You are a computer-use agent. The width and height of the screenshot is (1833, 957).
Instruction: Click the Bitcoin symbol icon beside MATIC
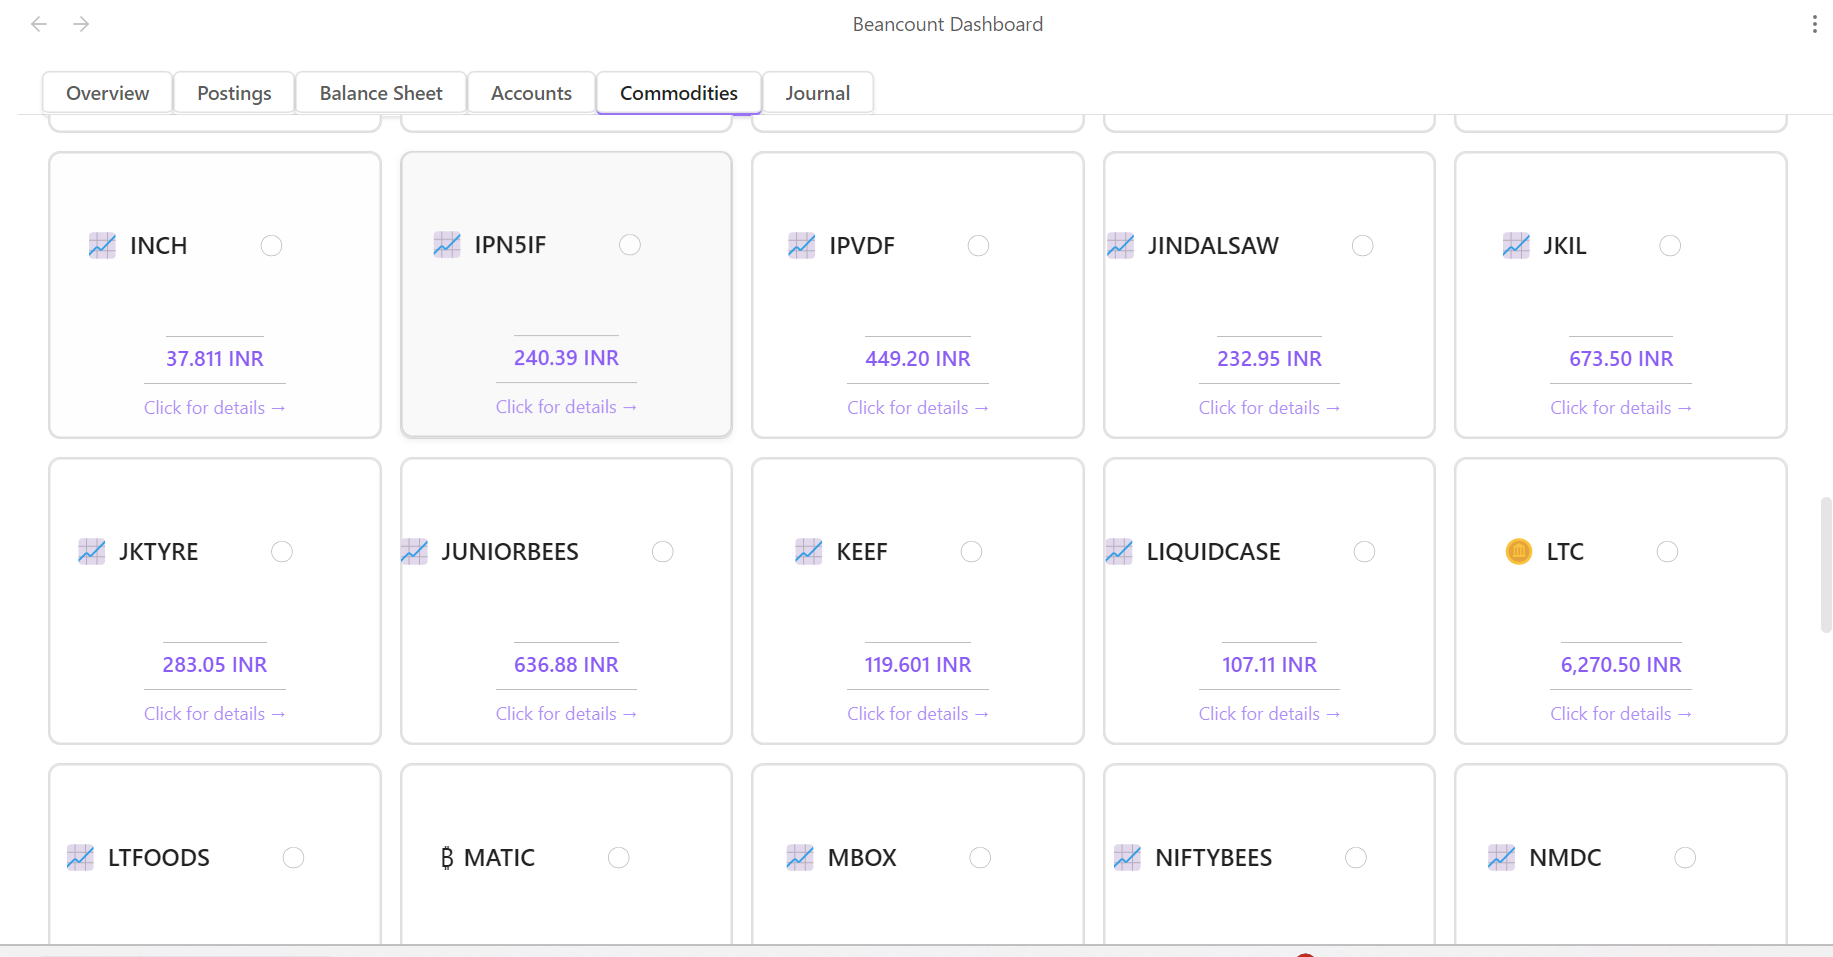click(x=447, y=858)
